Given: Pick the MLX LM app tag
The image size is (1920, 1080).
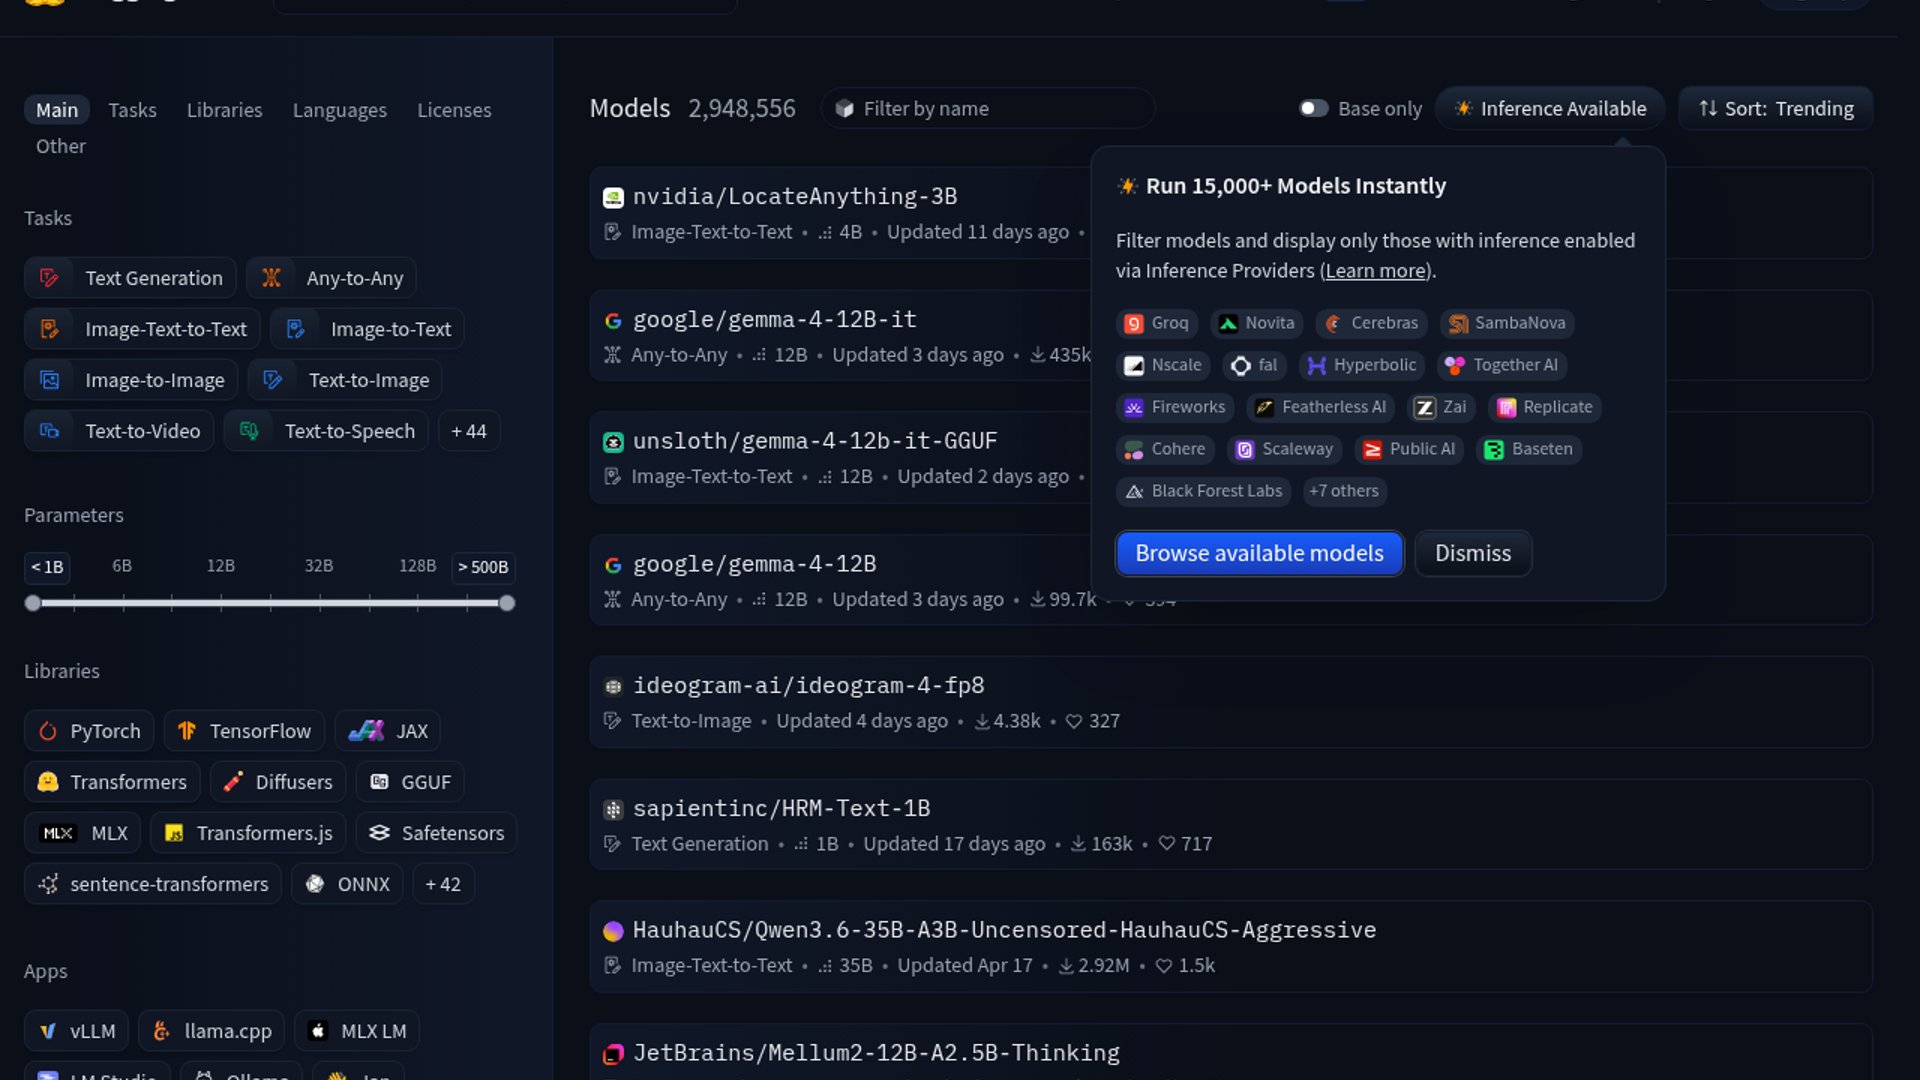Looking at the screenshot, I should click(357, 1031).
